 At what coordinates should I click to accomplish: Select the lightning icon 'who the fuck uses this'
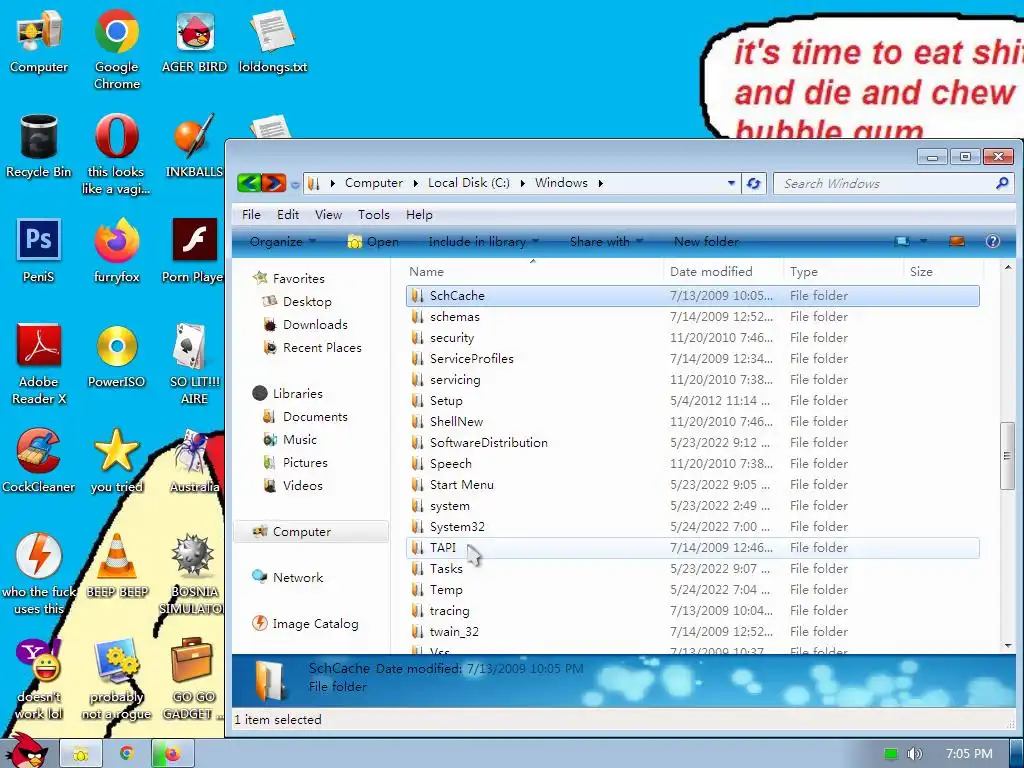pyautogui.click(x=39, y=573)
